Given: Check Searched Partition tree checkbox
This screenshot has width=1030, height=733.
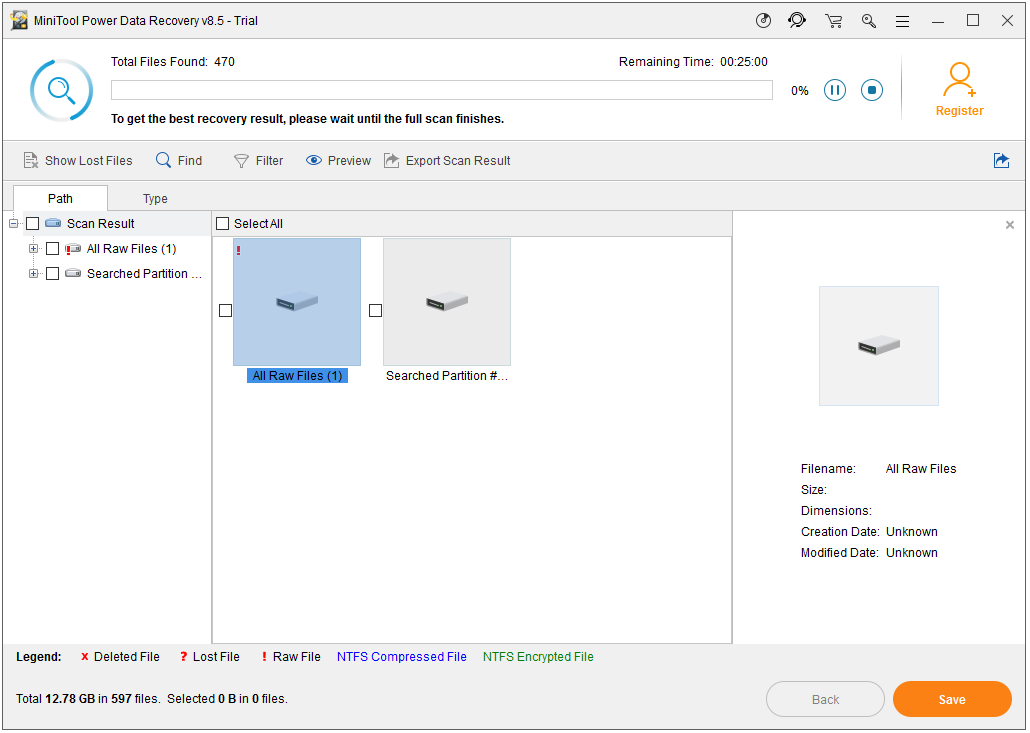Looking at the screenshot, I should pos(53,274).
